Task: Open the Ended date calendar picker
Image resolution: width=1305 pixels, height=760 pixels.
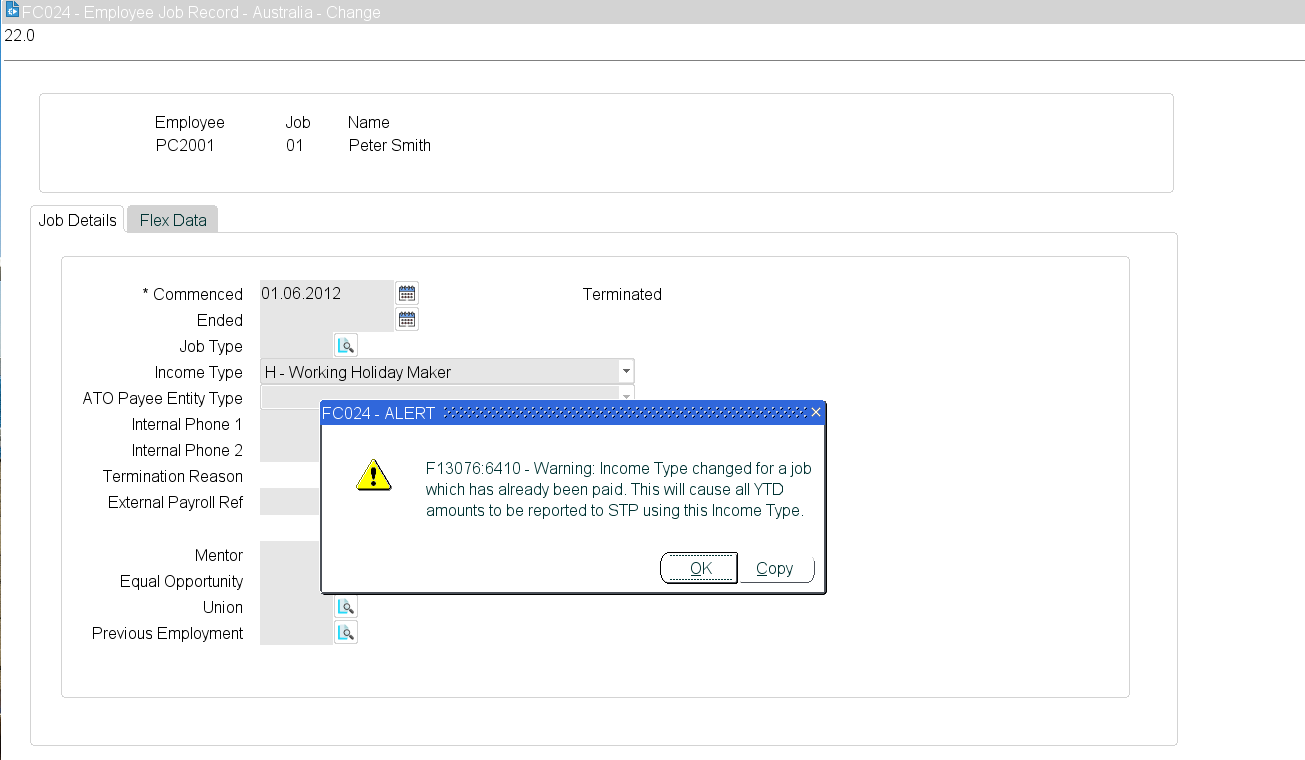Action: point(407,320)
